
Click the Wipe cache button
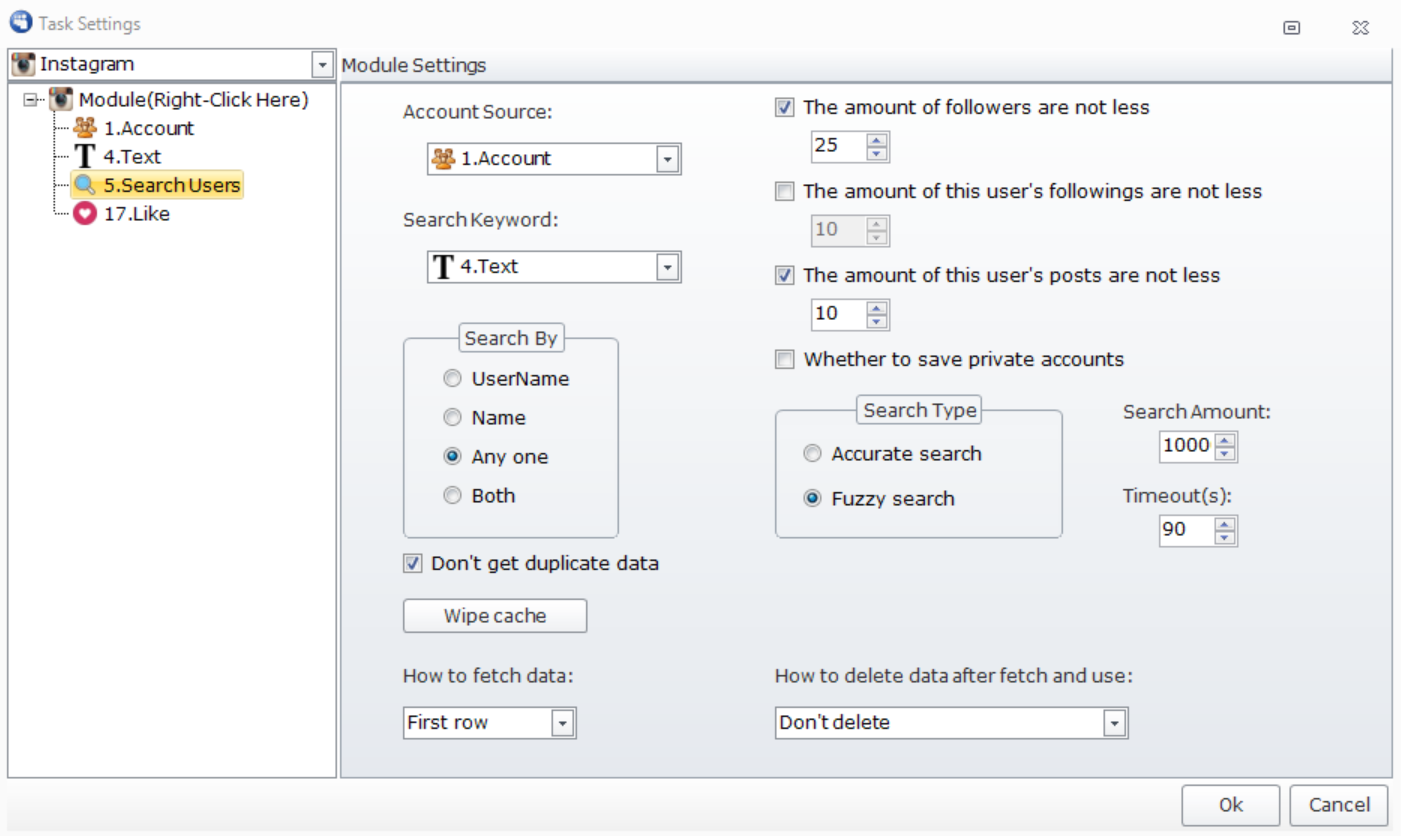[x=494, y=616]
